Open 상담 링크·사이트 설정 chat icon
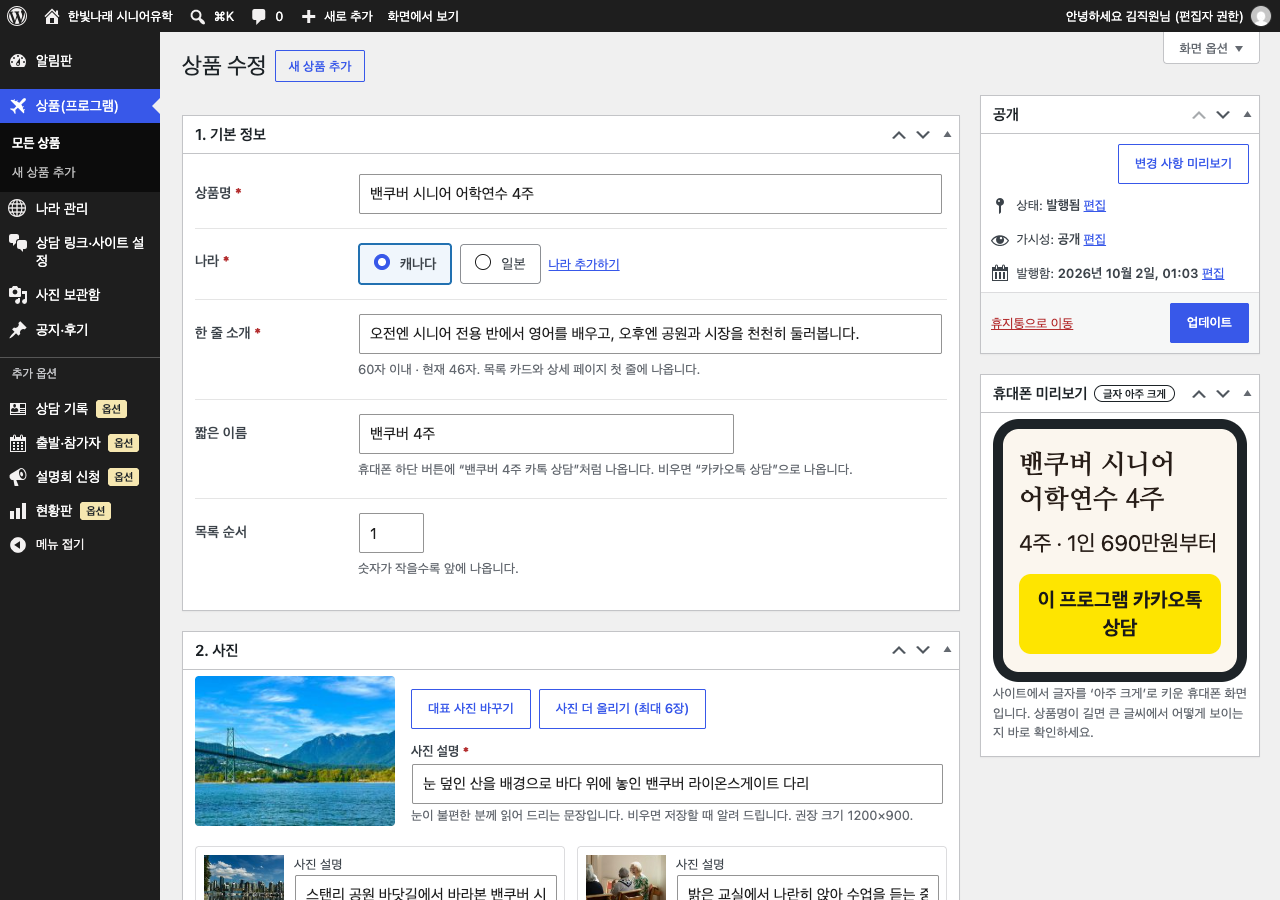1280x900 pixels. coord(18,243)
